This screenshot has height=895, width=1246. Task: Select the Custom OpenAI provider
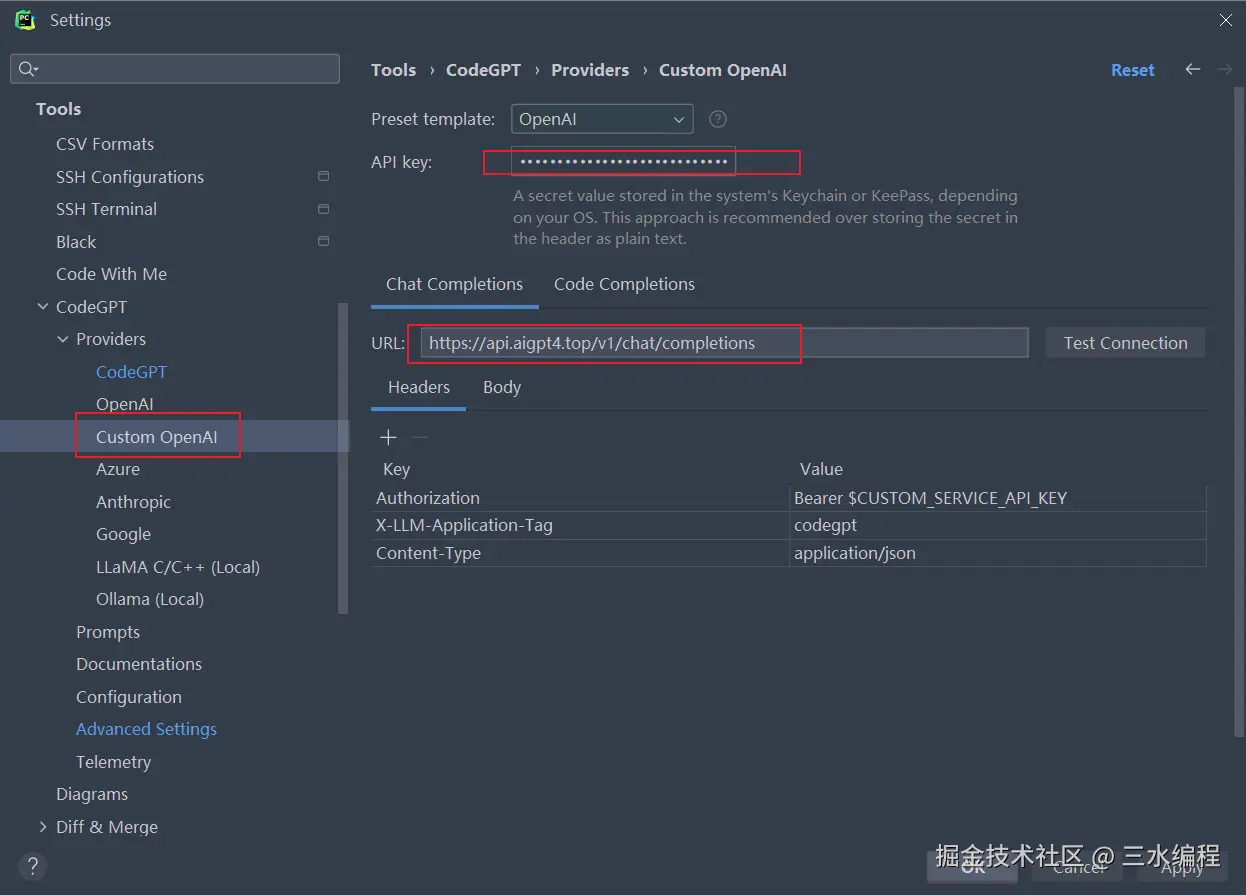point(156,437)
